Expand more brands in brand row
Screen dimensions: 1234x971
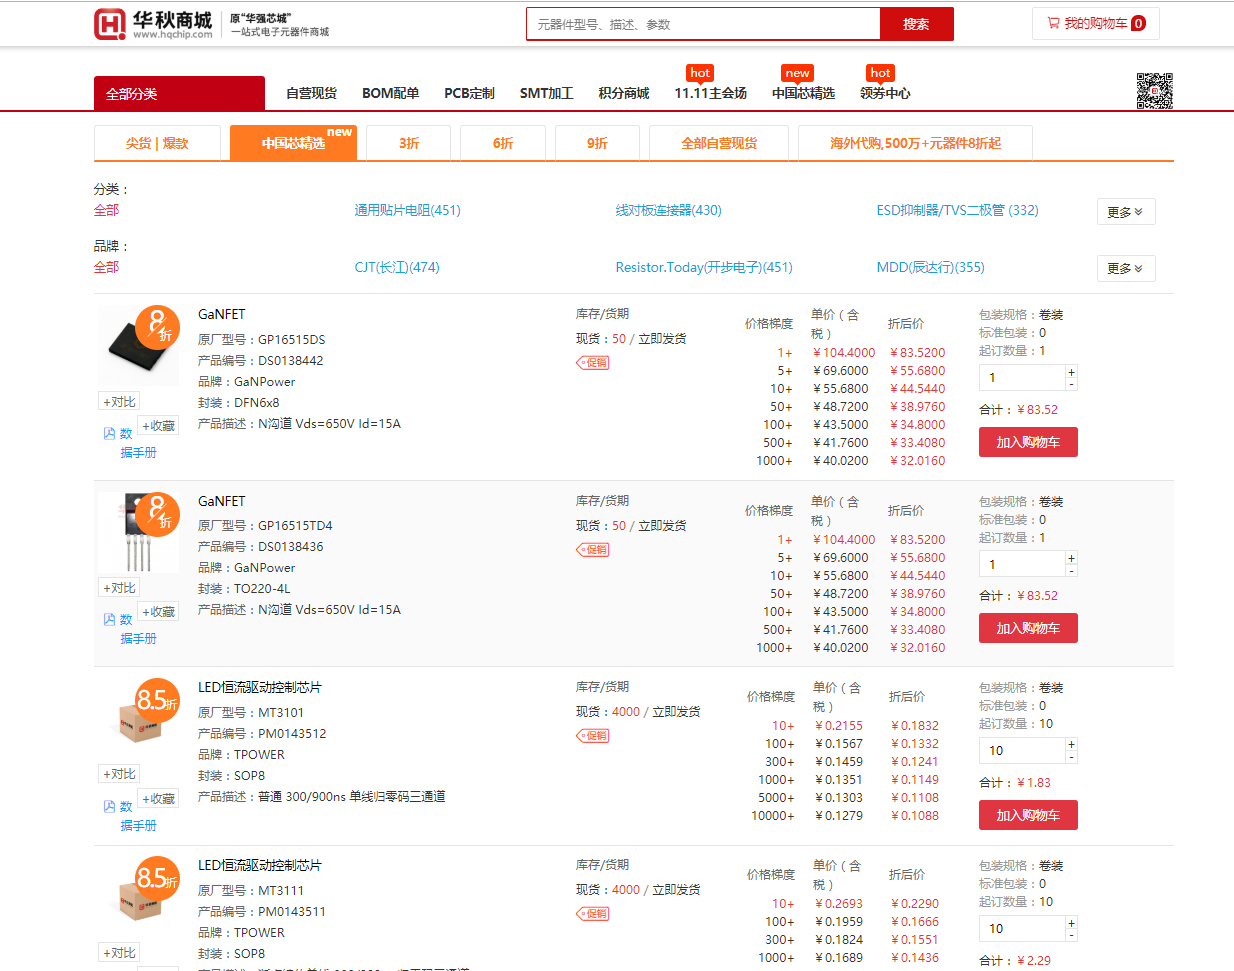pos(1125,269)
